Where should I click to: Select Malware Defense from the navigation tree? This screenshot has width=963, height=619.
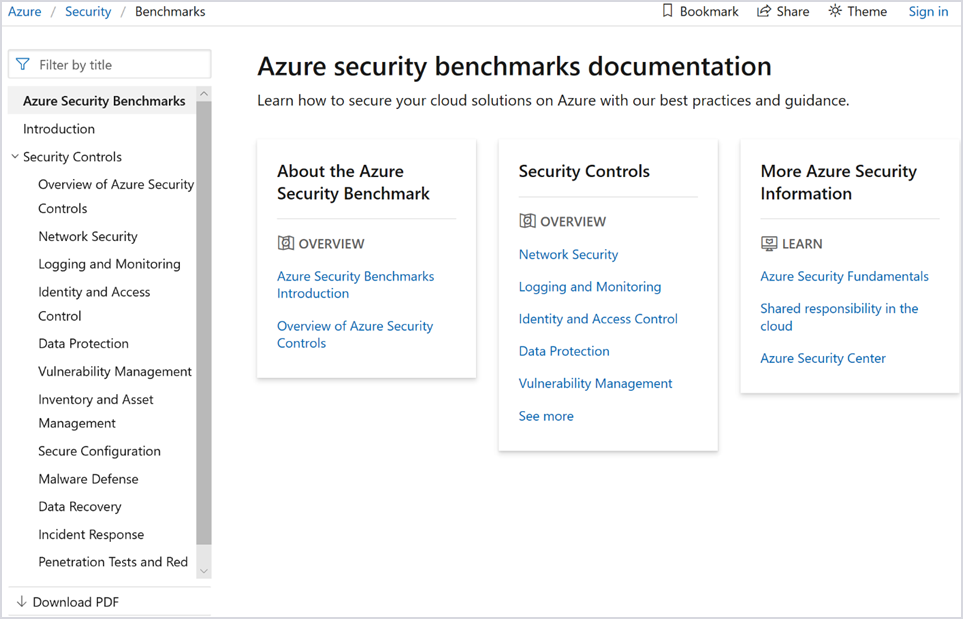(x=87, y=478)
